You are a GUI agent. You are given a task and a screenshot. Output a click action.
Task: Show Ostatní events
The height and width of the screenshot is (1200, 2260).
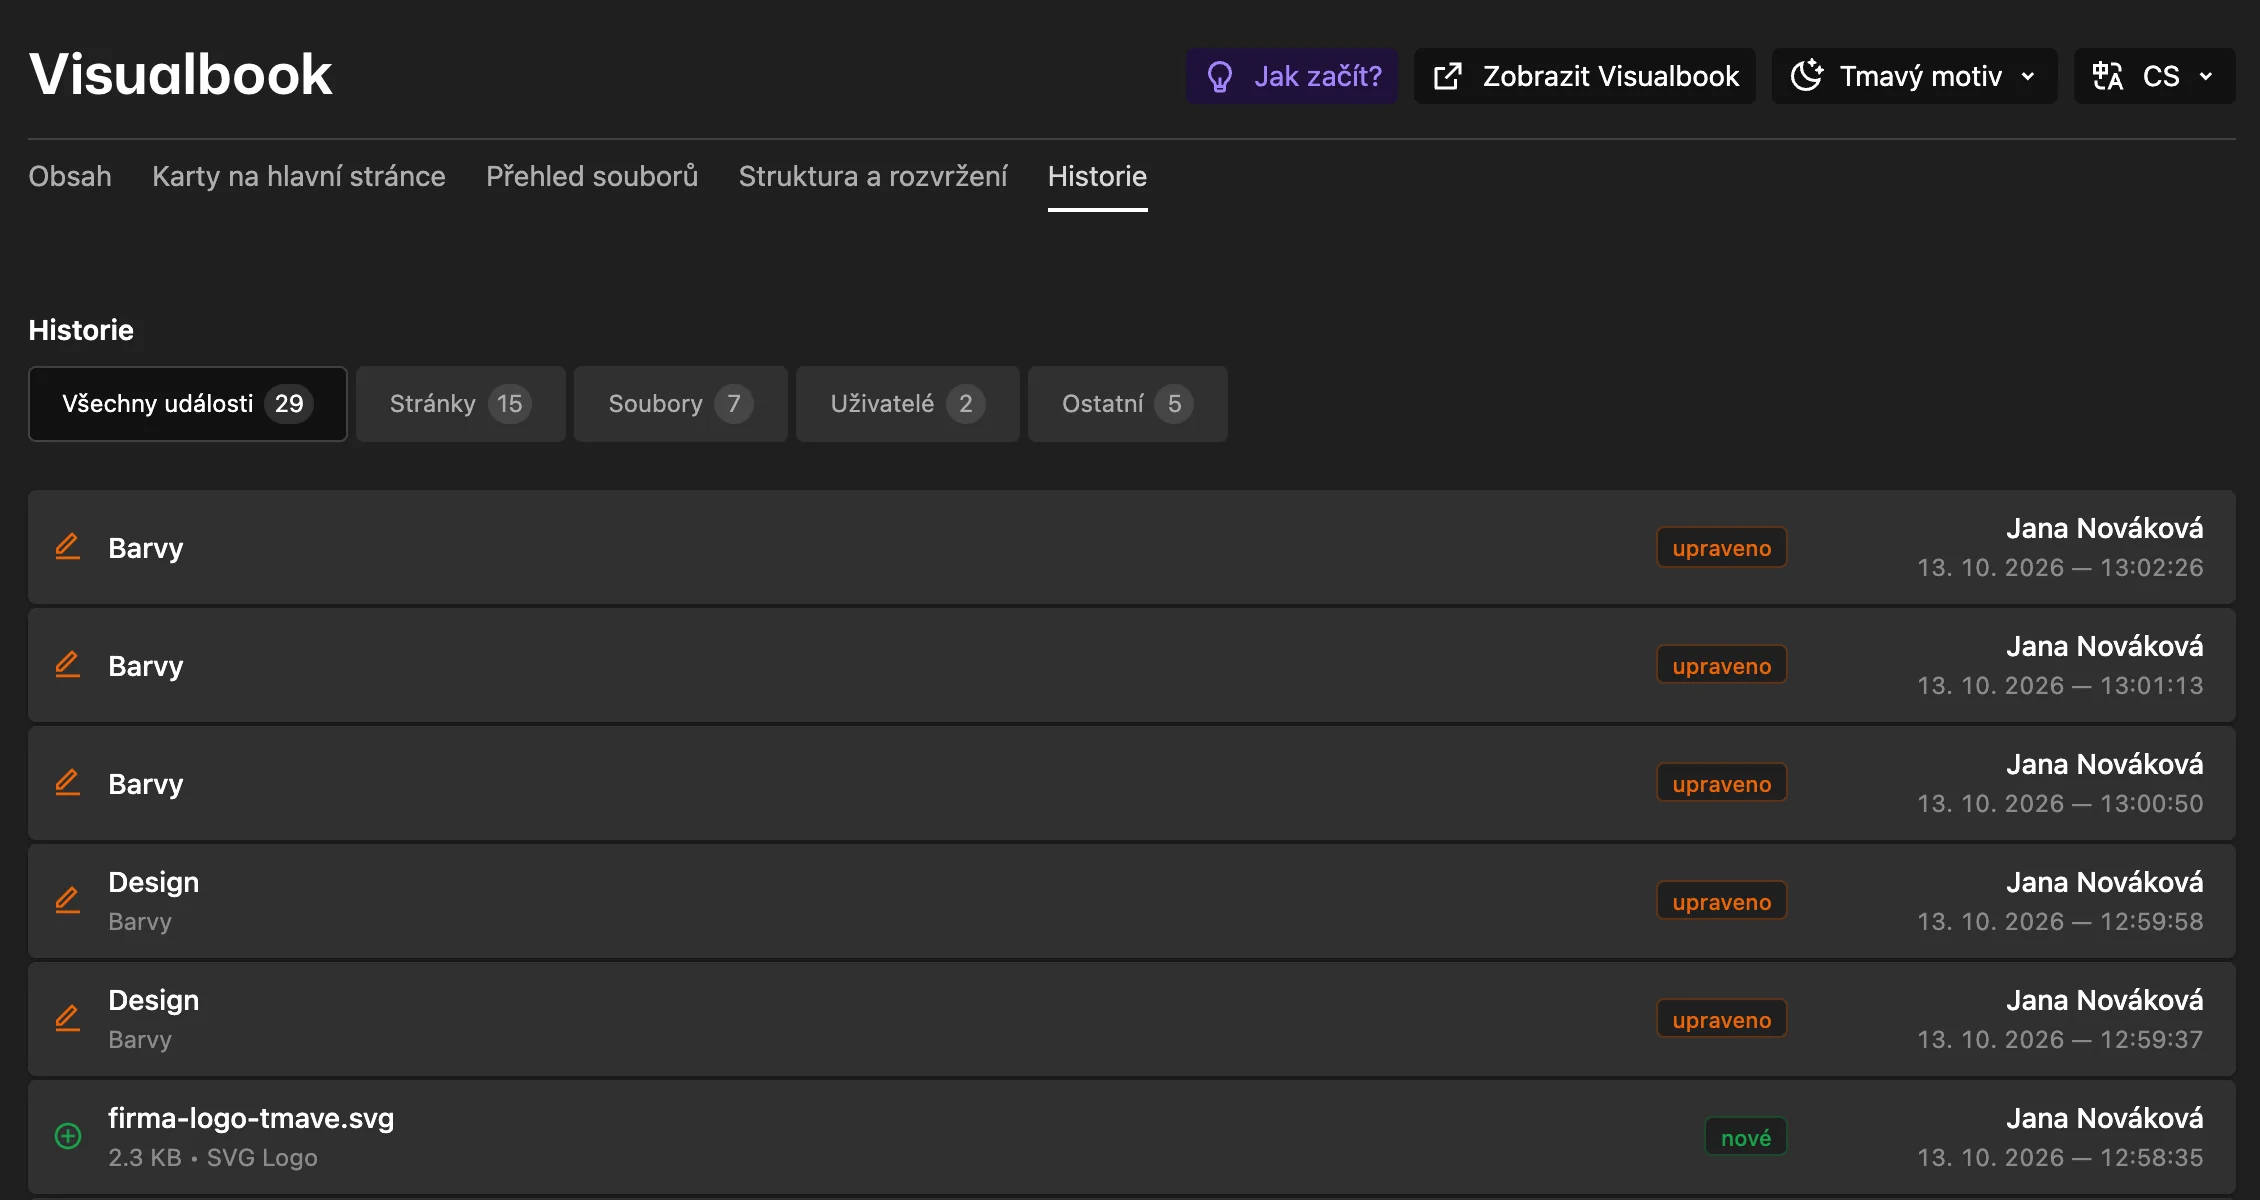1128,404
